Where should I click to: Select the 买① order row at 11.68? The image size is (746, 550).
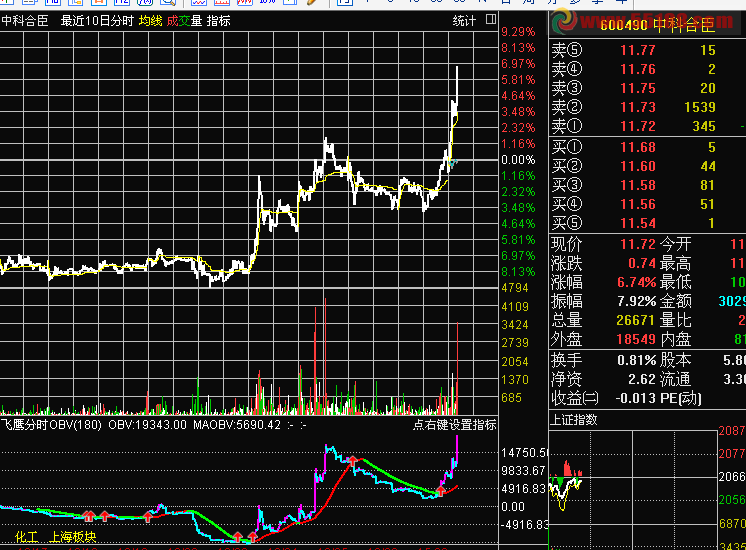pyautogui.click(x=647, y=147)
